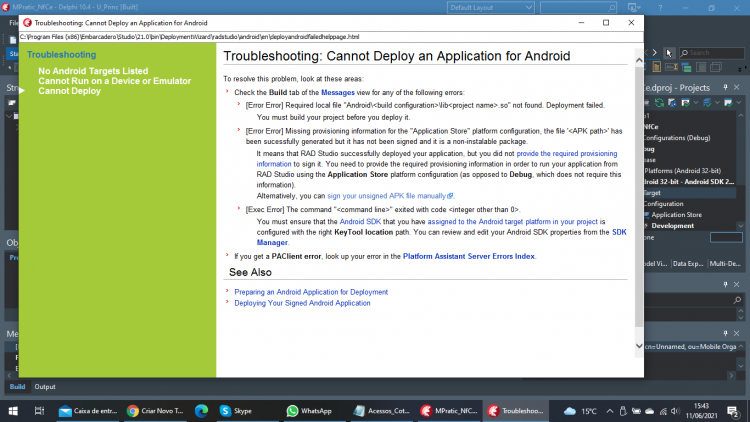
Task: Switch to the Output tab
Action: point(45,387)
